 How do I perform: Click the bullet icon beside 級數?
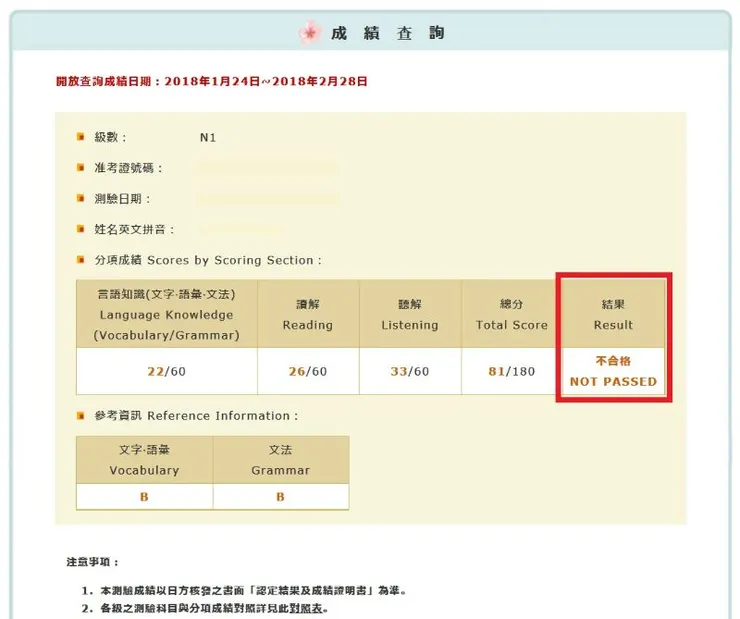click(81, 137)
